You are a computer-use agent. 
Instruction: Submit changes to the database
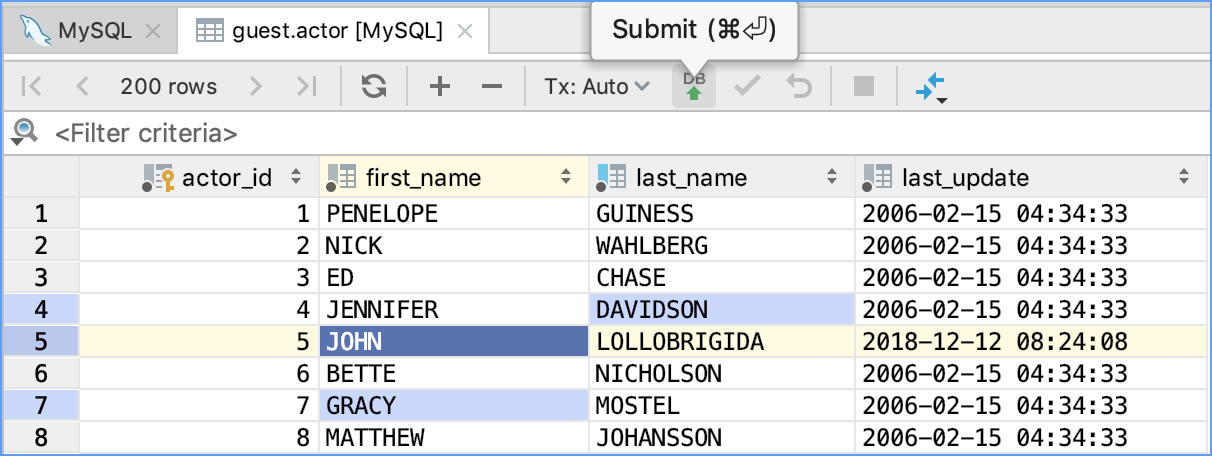(x=693, y=87)
